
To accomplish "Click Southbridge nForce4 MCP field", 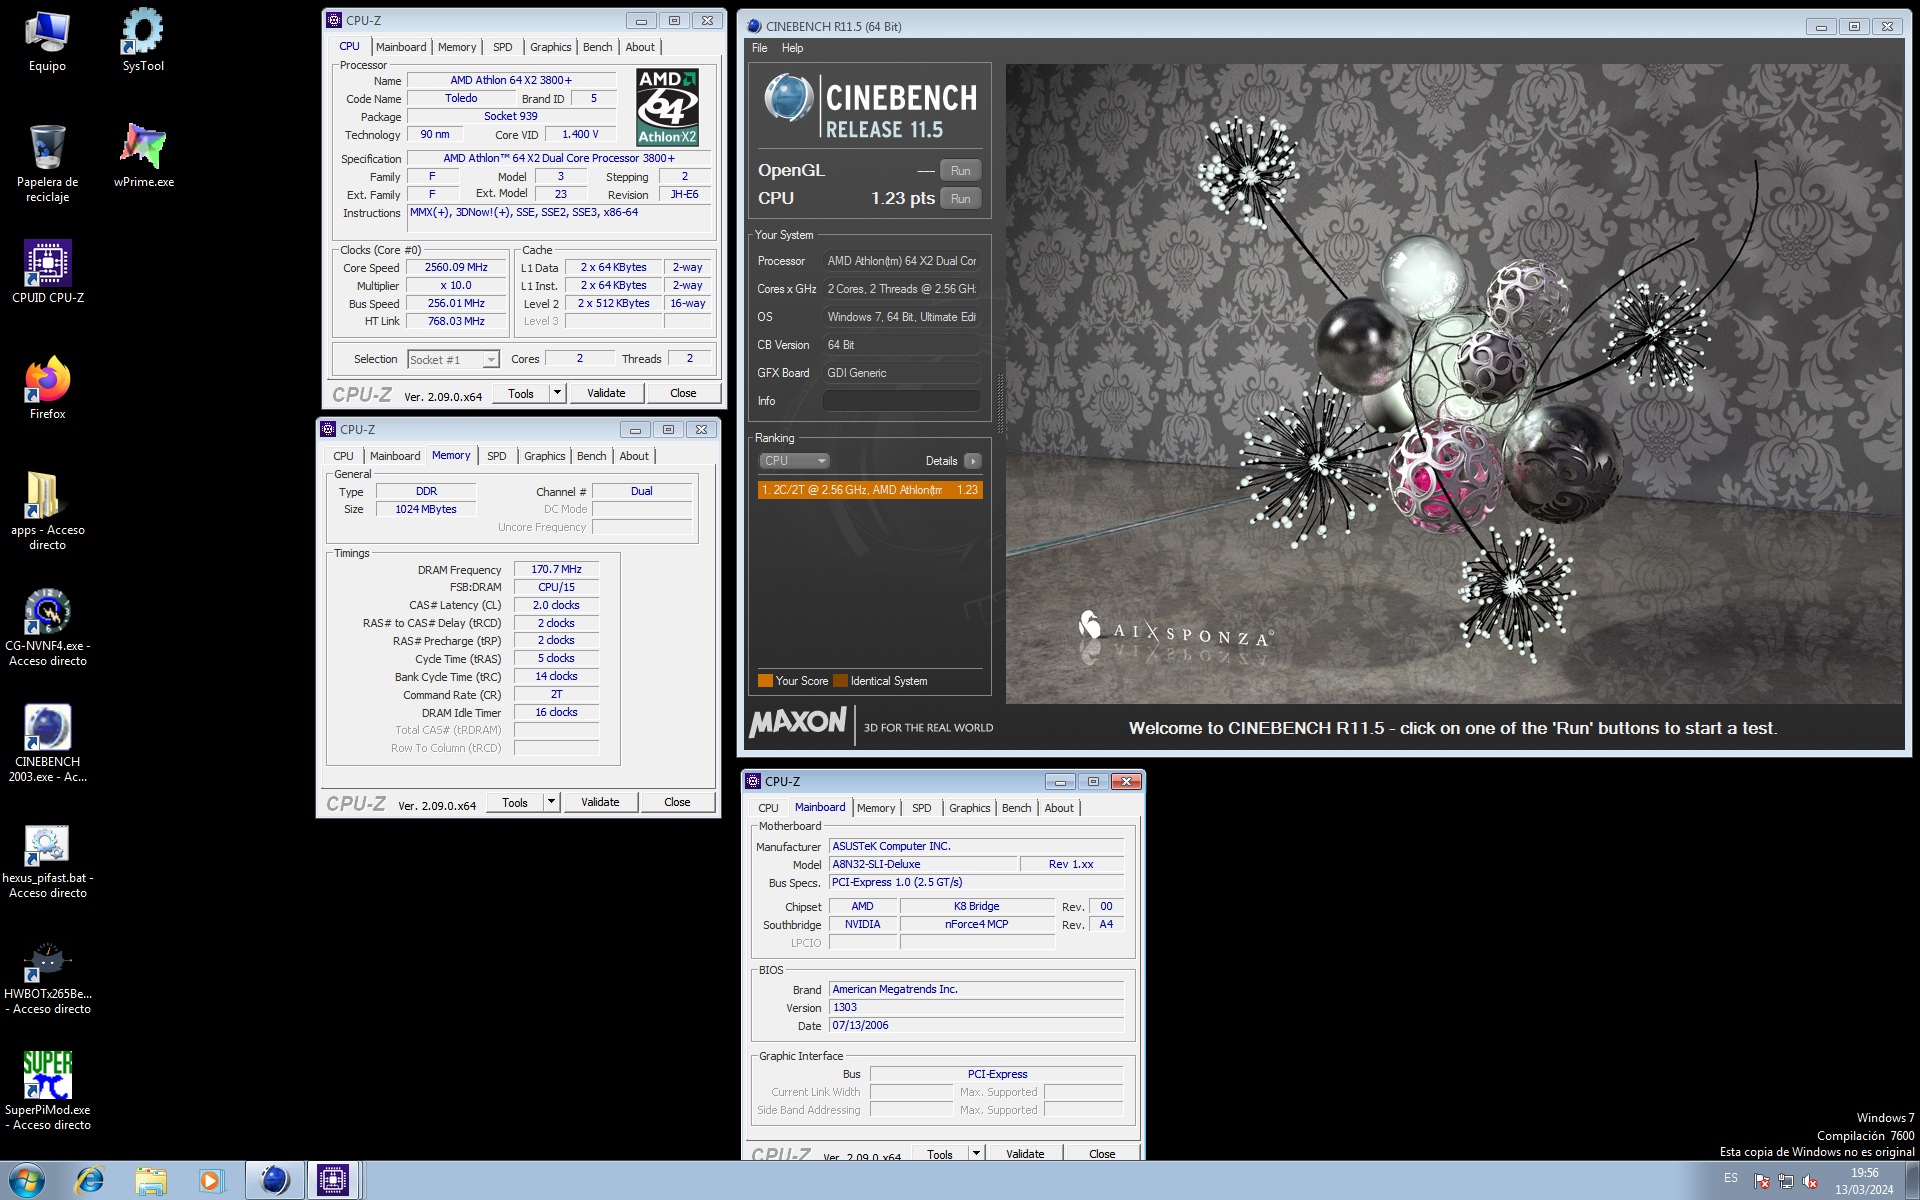I will click(976, 924).
